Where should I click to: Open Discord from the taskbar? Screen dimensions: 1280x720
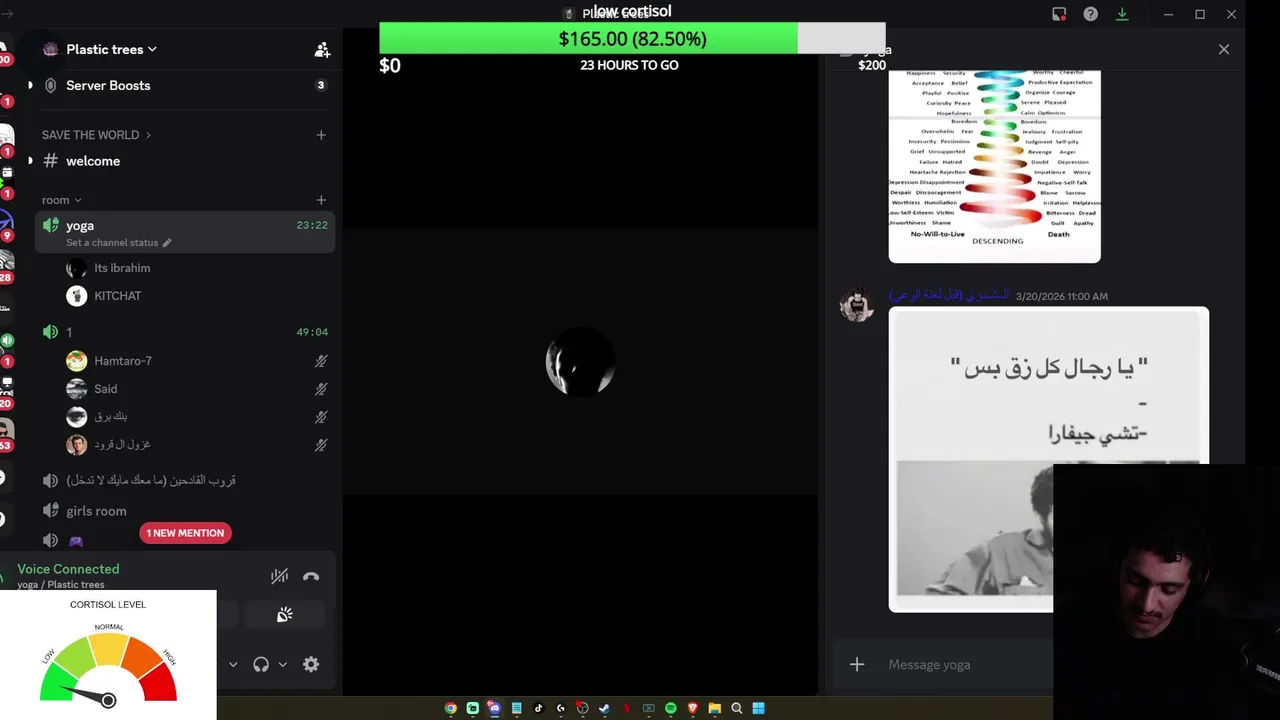point(494,708)
